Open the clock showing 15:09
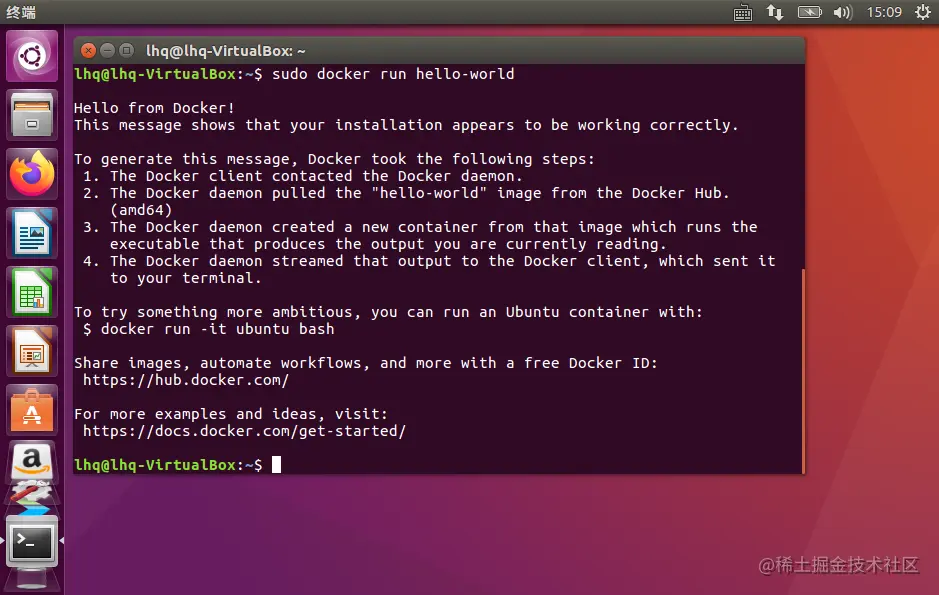Screen dimensions: 939x595 point(884,13)
